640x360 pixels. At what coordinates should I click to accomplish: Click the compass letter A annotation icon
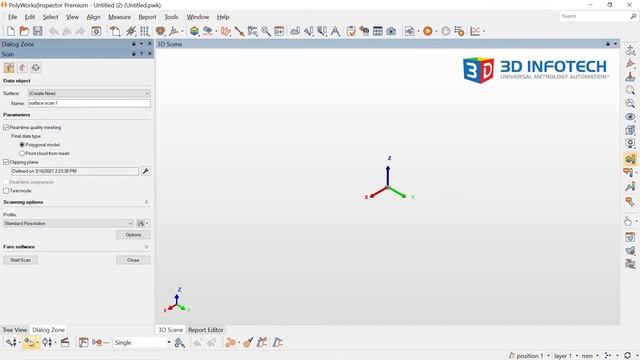click(x=336, y=31)
